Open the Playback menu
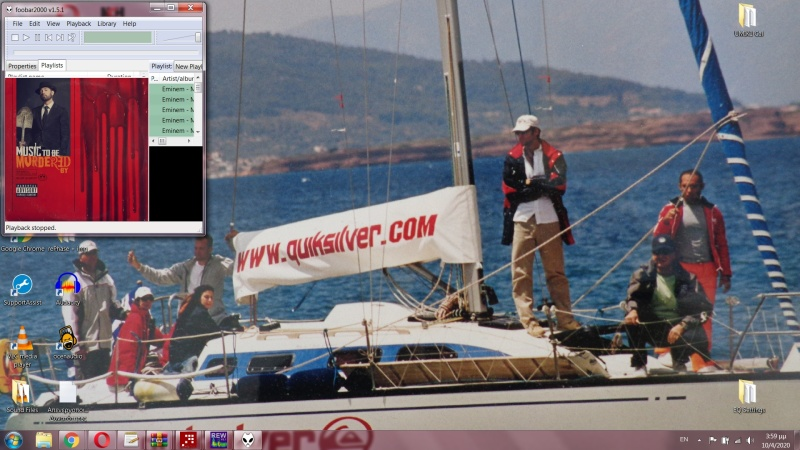The image size is (800, 450). 79,23
